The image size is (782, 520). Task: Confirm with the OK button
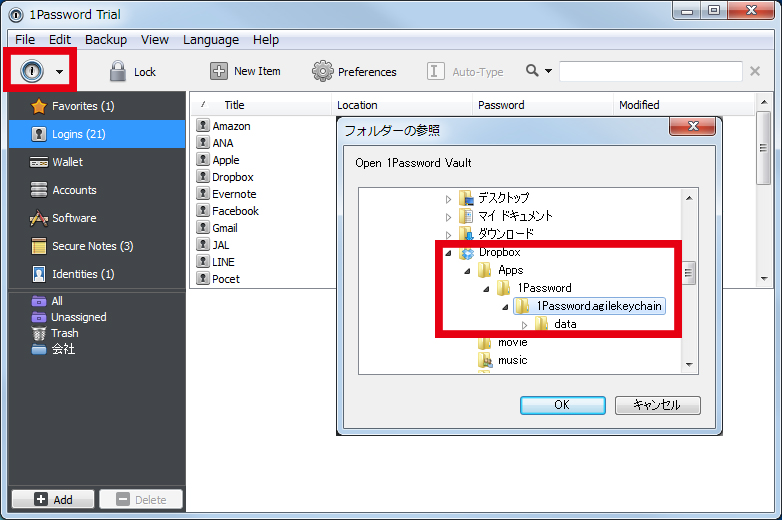[x=563, y=405]
